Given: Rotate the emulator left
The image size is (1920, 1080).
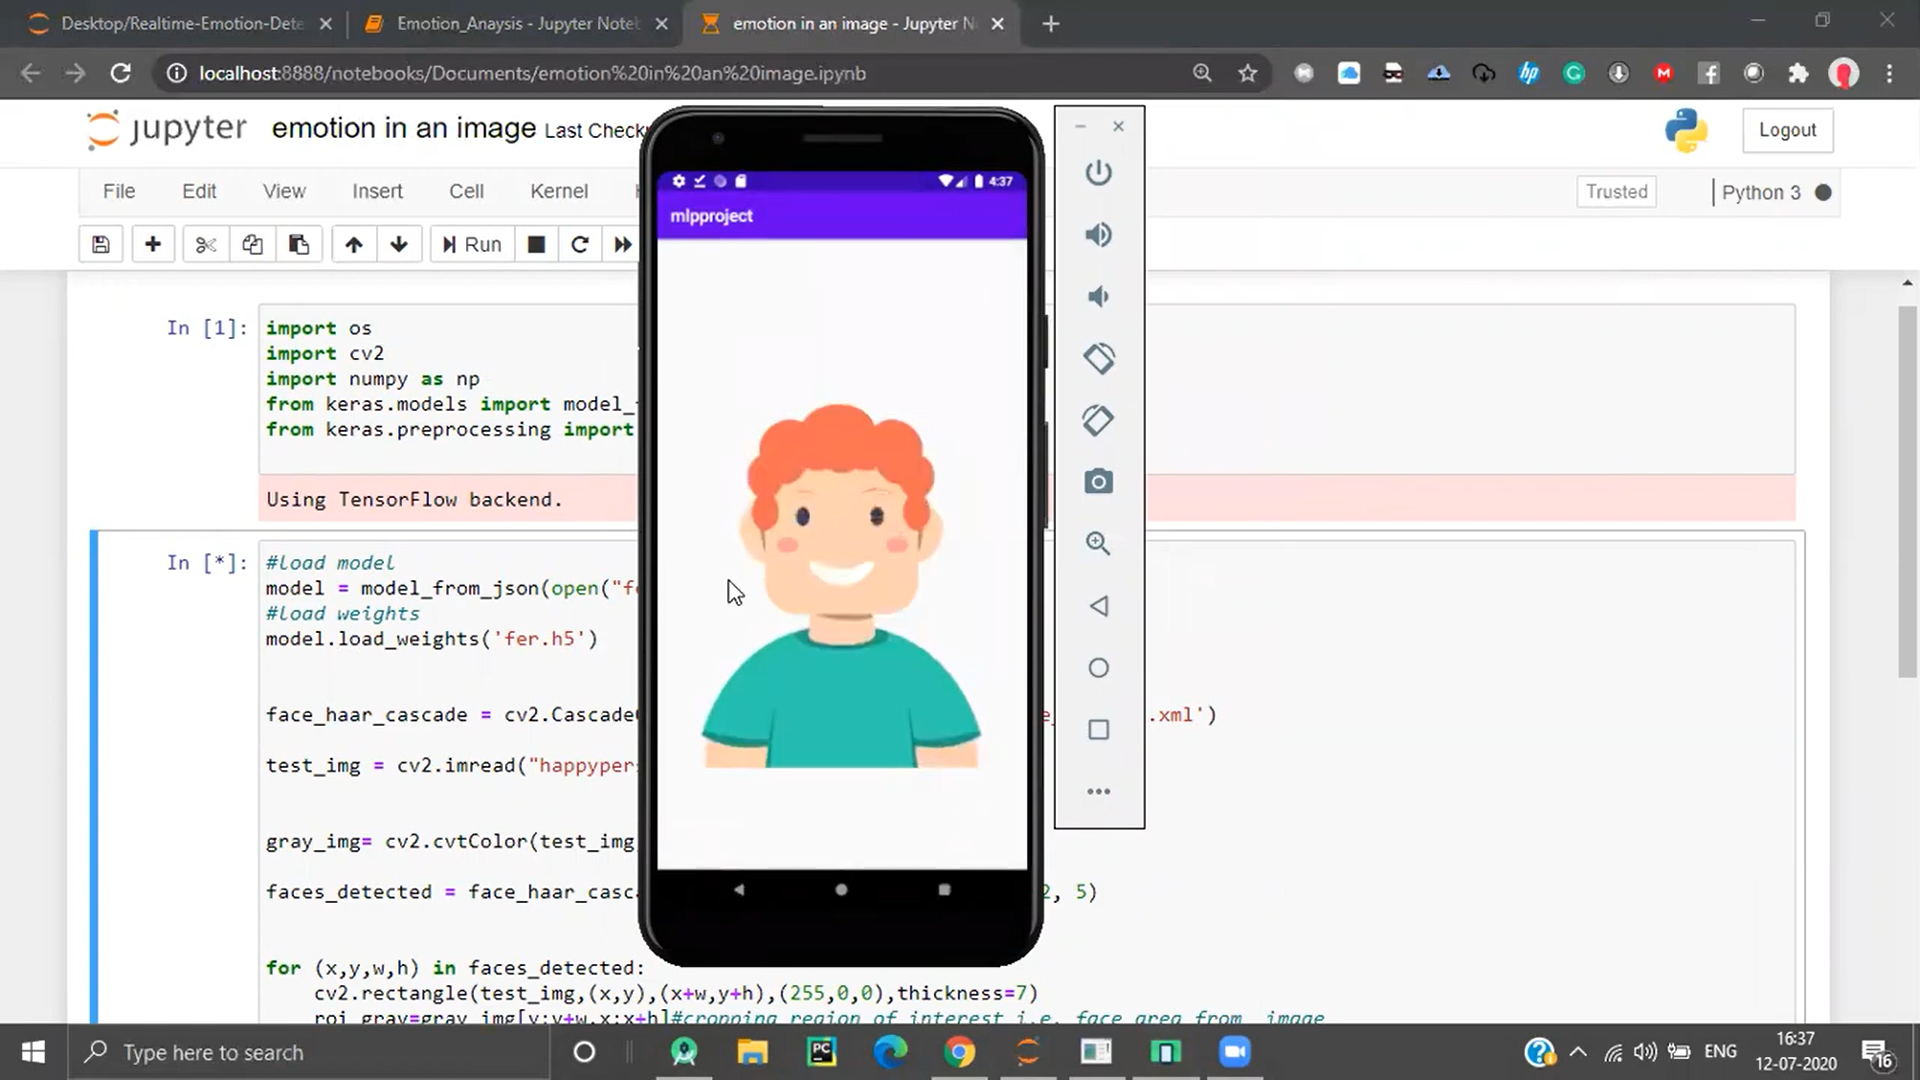Looking at the screenshot, I should (x=1098, y=358).
